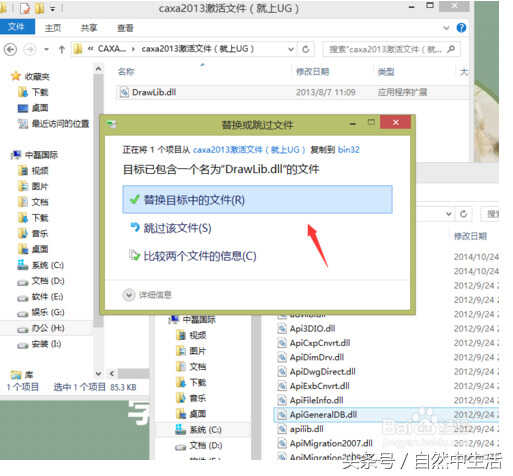Refresh the caxa2013 folder address bar
This screenshot has height=476, width=513.
point(306,49)
